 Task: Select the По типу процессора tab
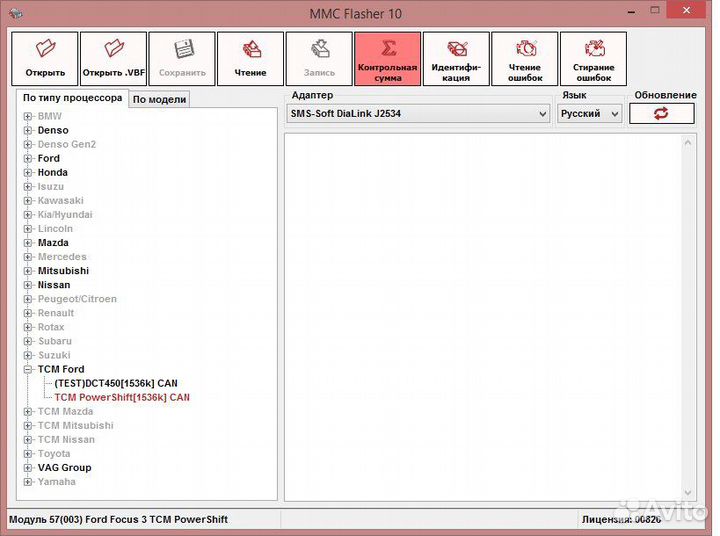coord(72,98)
